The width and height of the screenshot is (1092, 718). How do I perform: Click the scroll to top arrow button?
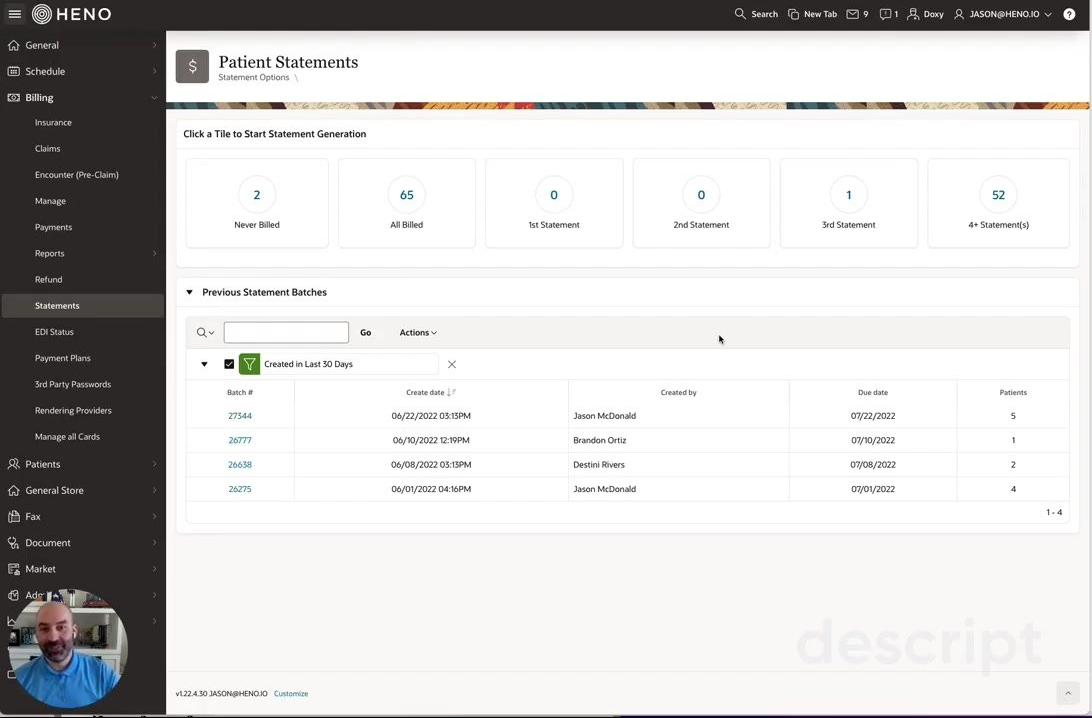pyautogui.click(x=1068, y=693)
